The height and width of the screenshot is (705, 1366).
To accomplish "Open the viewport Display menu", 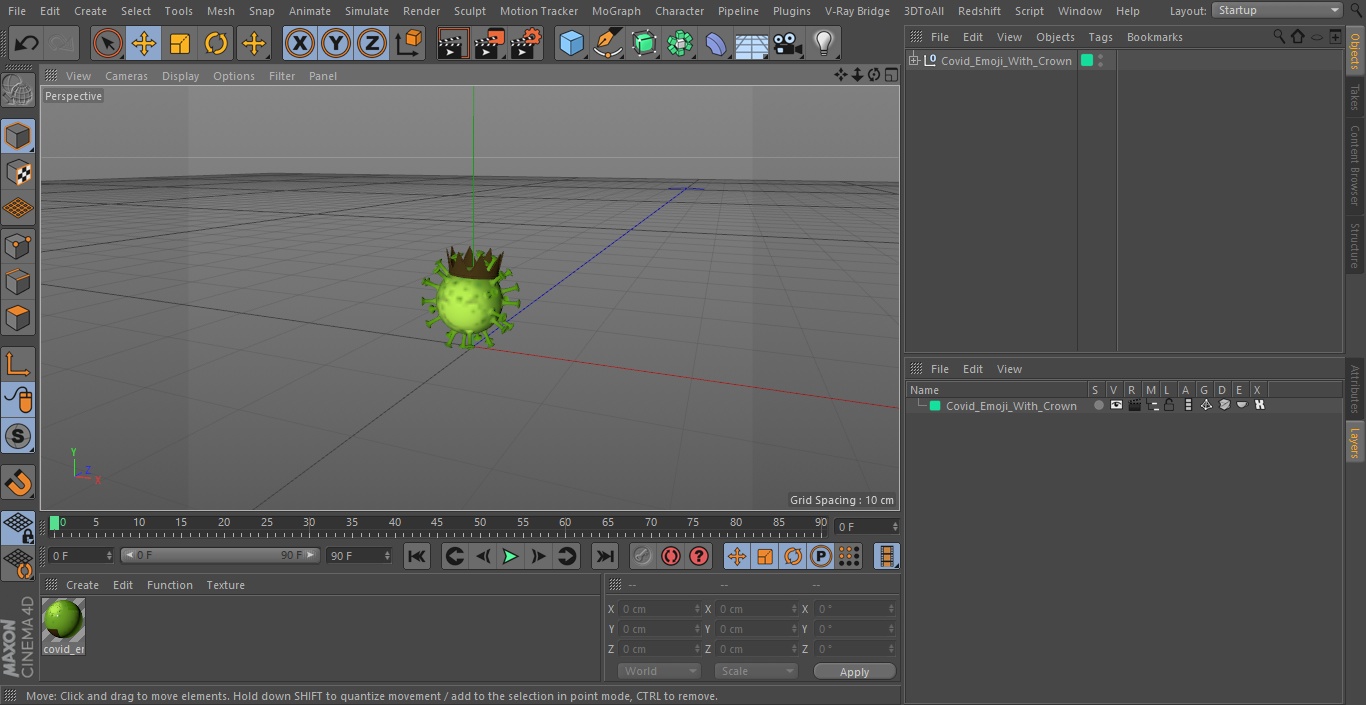I will pos(181,76).
